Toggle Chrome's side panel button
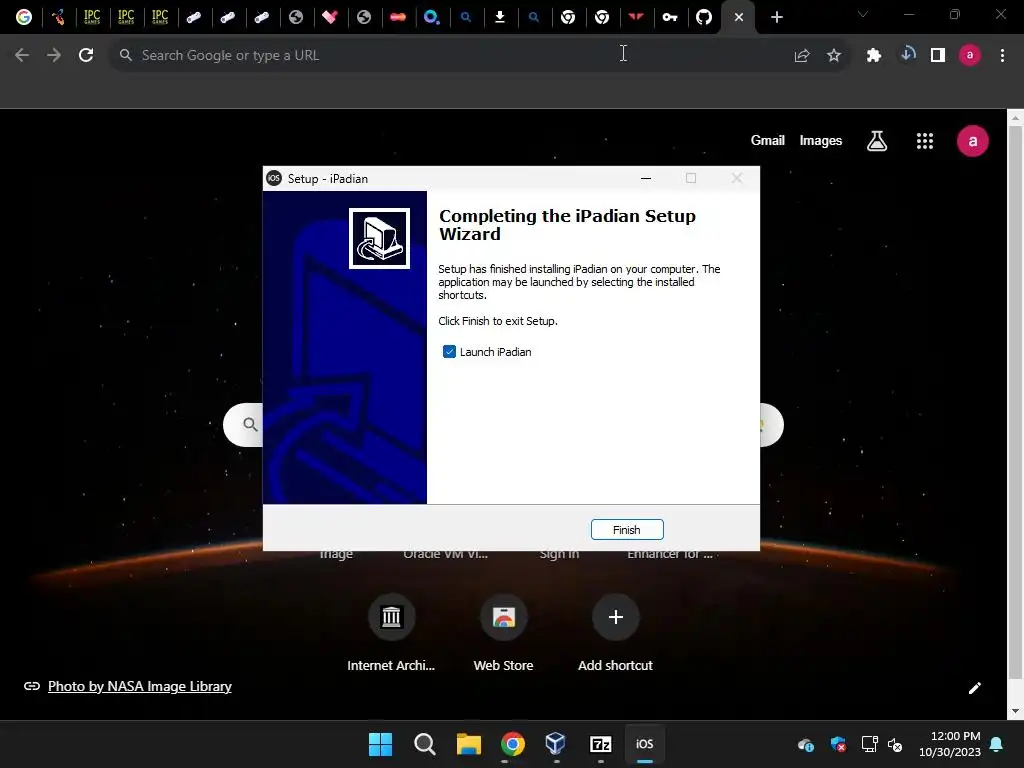 pyautogui.click(x=938, y=56)
